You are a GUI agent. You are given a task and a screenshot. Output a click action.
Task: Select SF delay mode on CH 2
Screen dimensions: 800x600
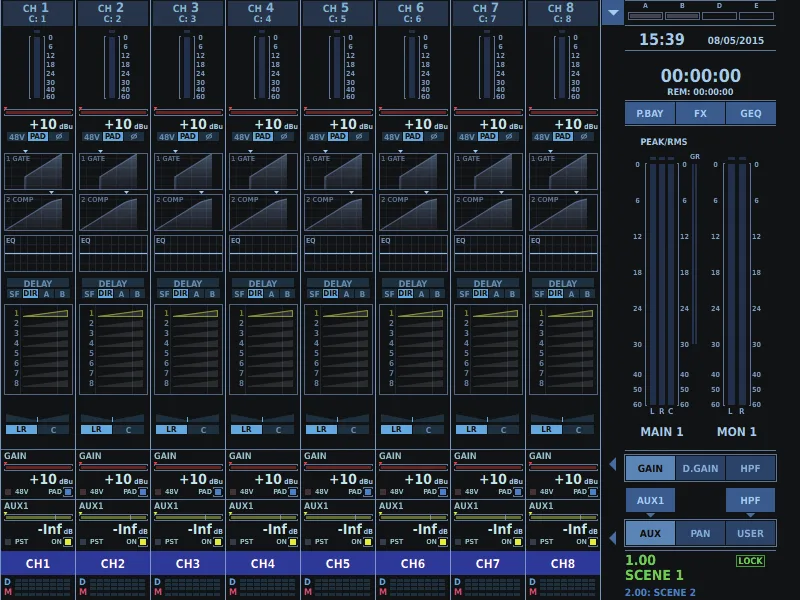pyautogui.click(x=89, y=294)
